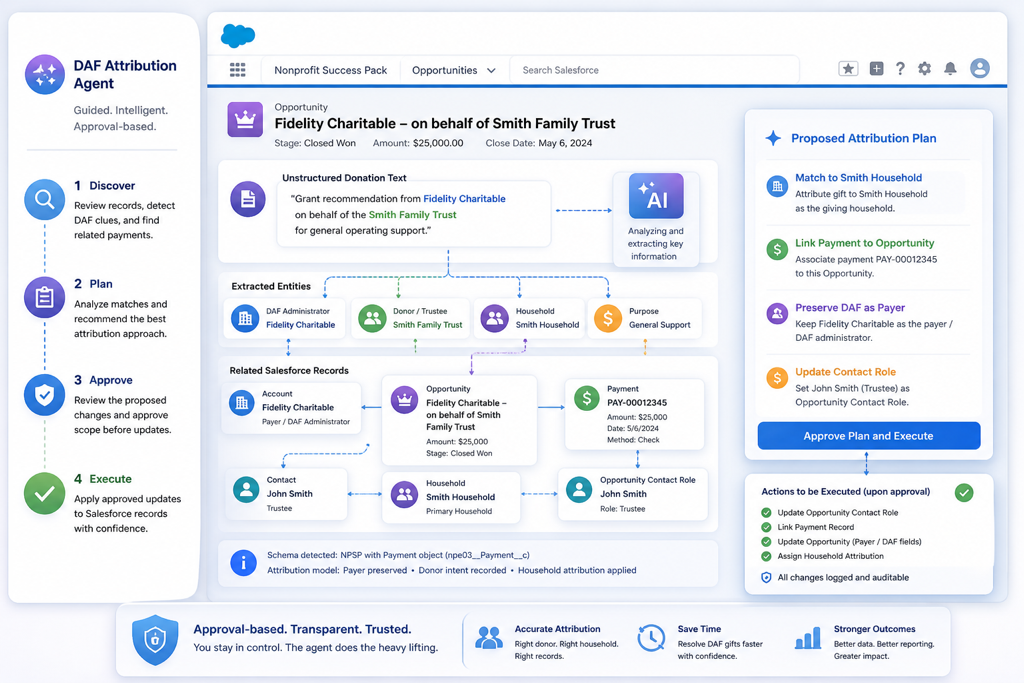This screenshot has width=1024, height=683.
Task: Open Smith Family Trust under Donor / Trustee
Action: (x=428, y=325)
